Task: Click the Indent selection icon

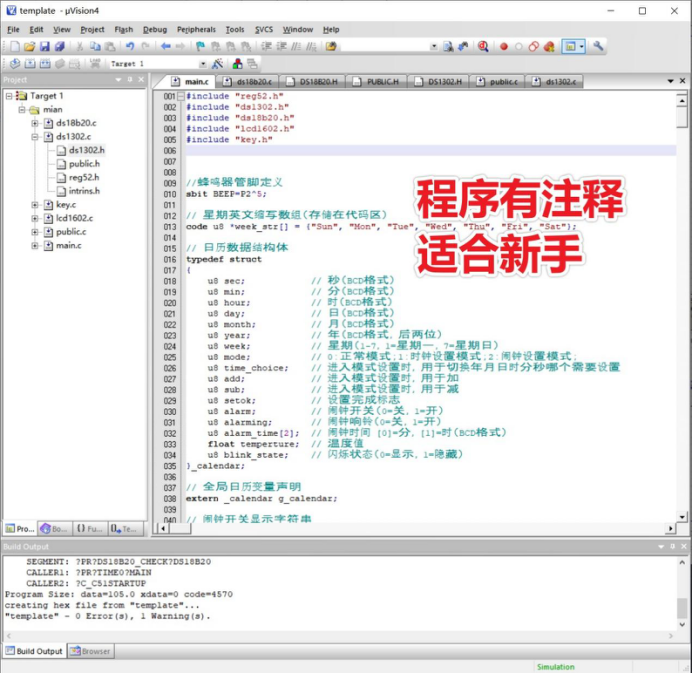Action: point(266,46)
